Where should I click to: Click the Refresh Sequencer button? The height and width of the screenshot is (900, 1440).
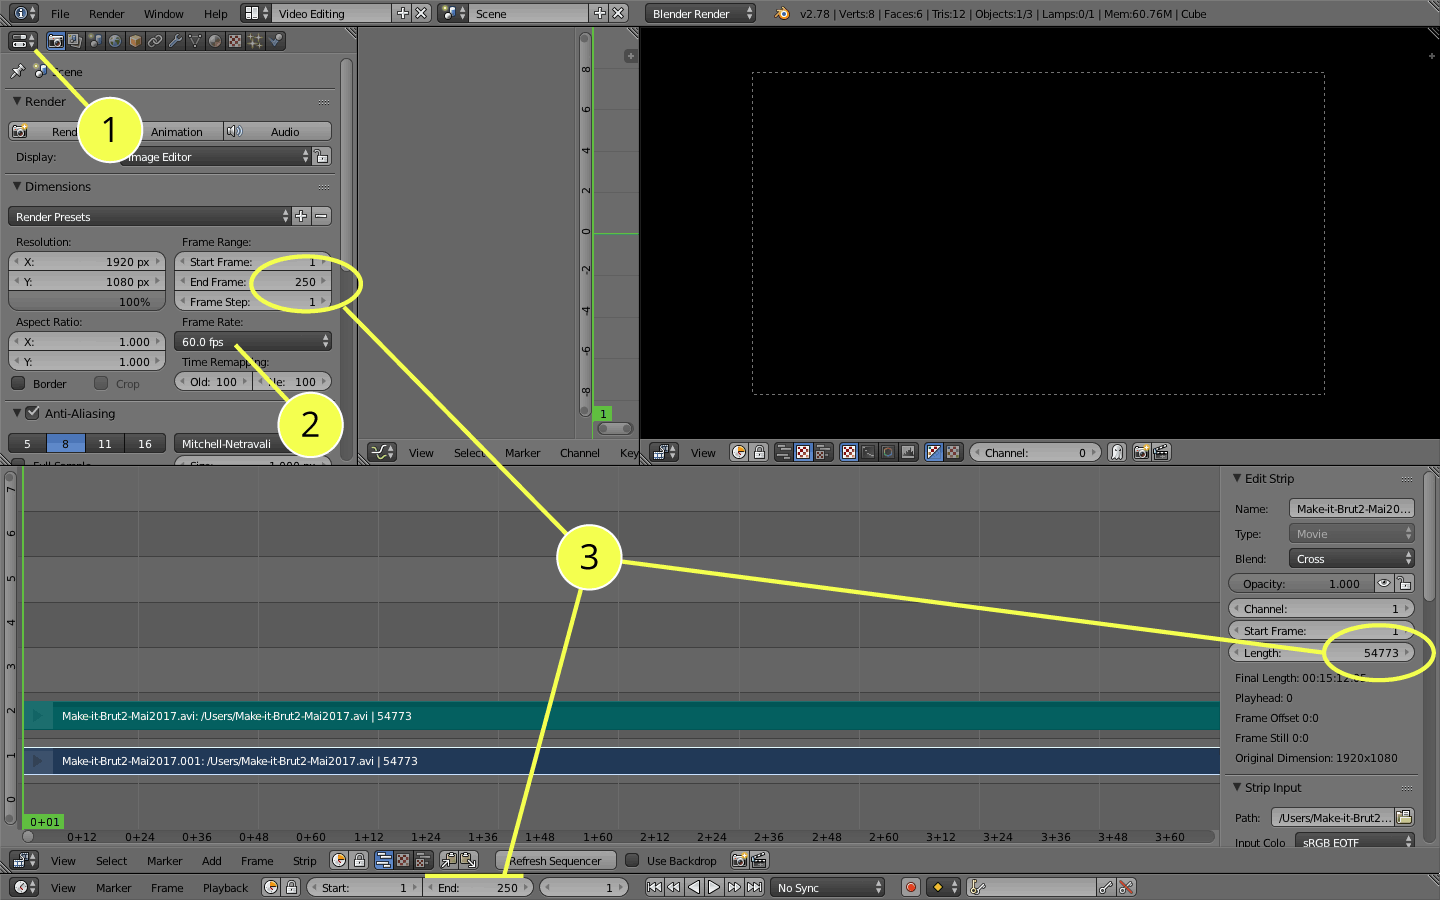coord(555,860)
